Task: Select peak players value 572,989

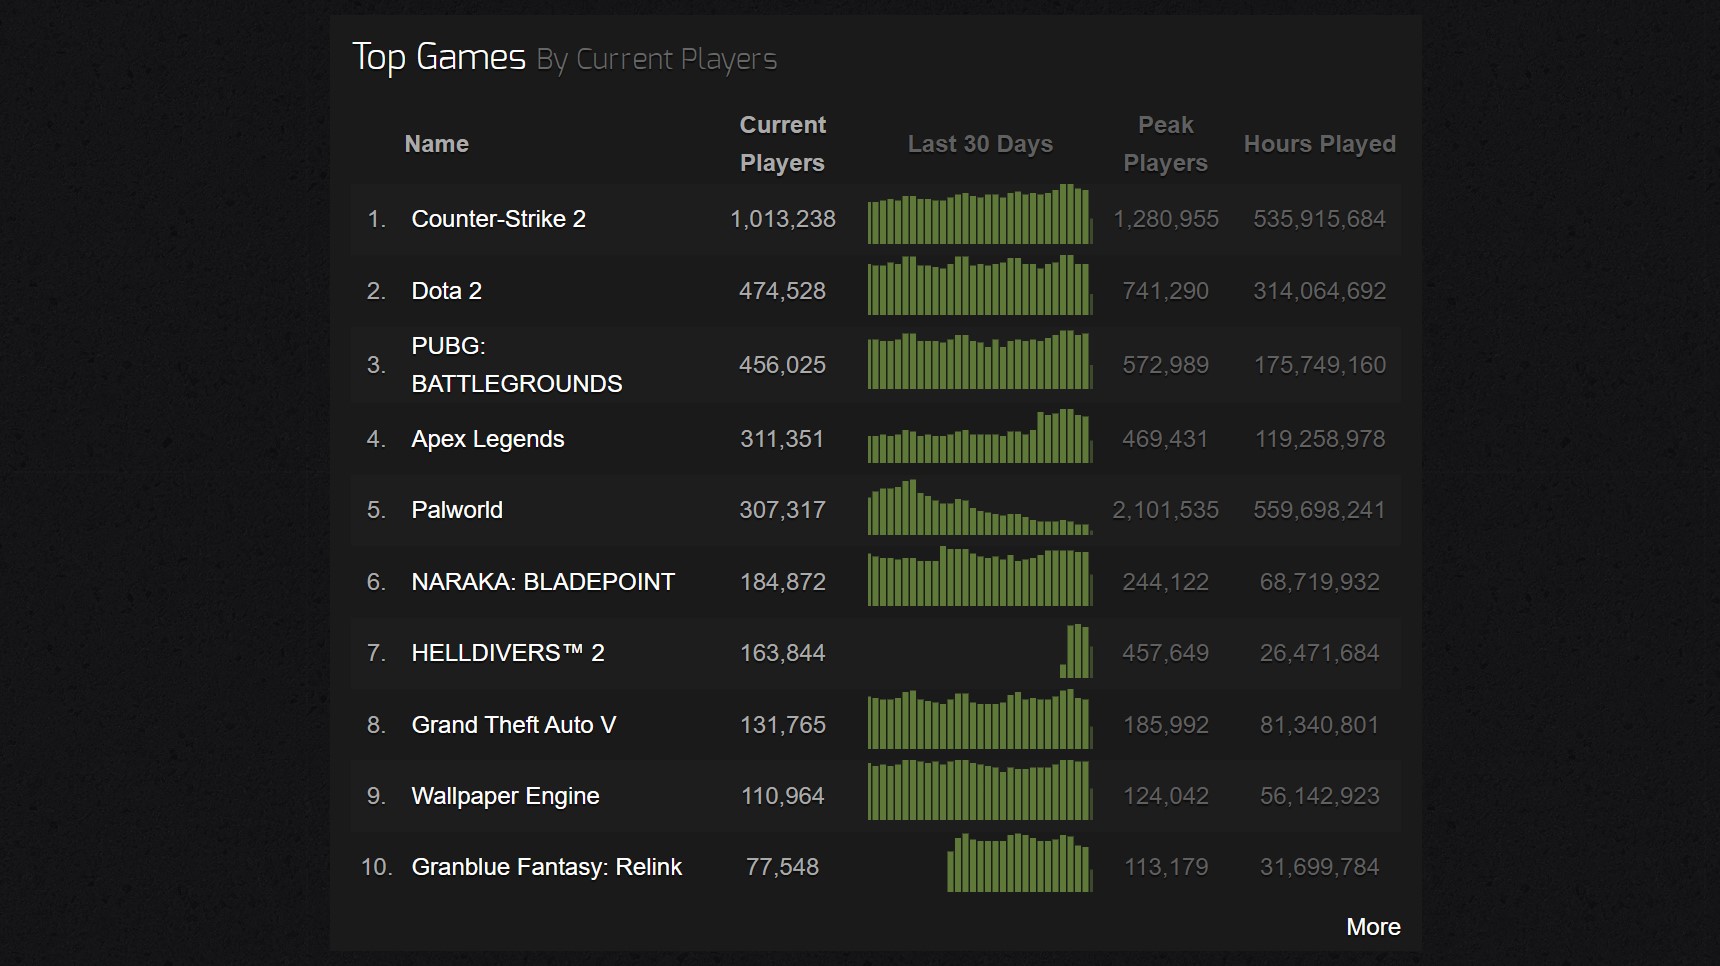Action: pos(1165,365)
